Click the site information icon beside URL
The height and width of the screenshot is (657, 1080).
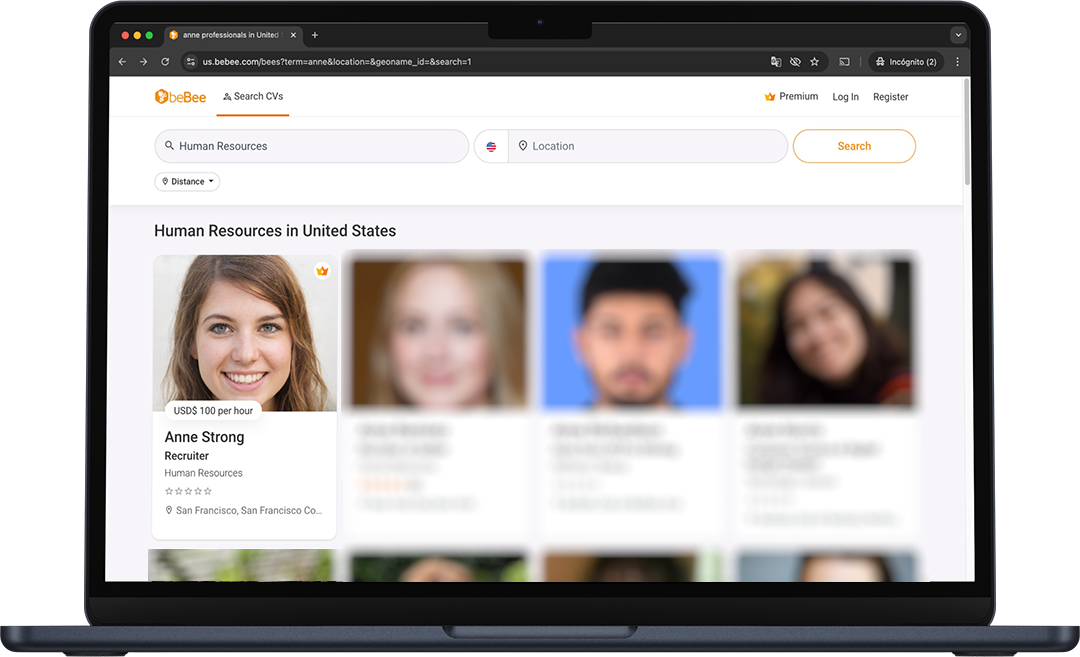[190, 62]
